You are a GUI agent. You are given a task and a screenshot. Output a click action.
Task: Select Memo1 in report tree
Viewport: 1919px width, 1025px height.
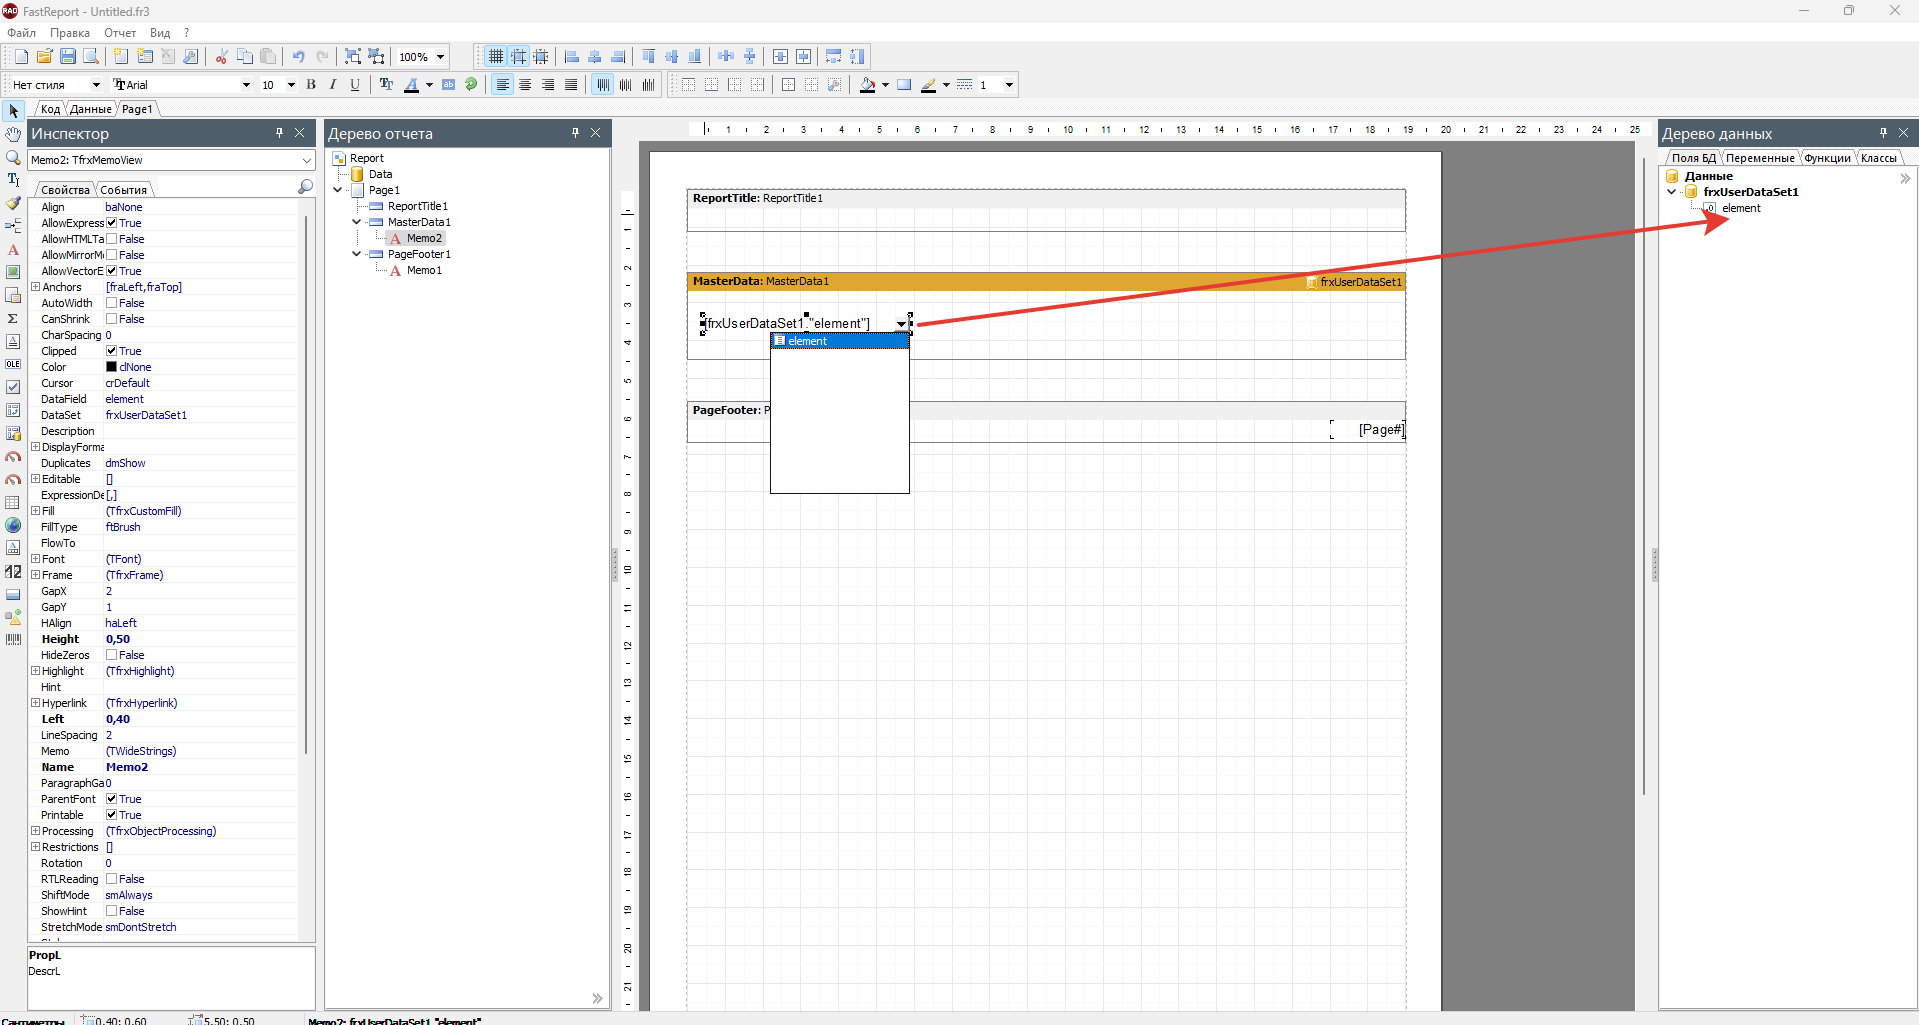[424, 270]
